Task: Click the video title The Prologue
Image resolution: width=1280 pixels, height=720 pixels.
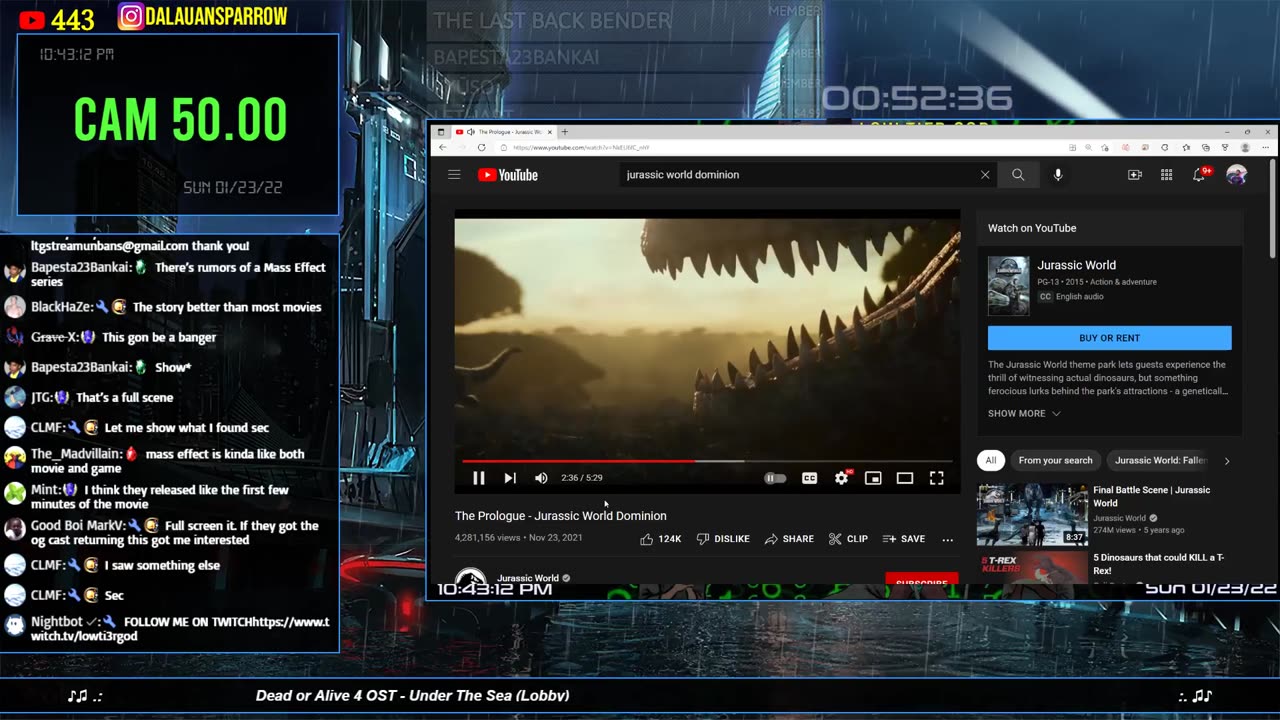Action: [560, 516]
